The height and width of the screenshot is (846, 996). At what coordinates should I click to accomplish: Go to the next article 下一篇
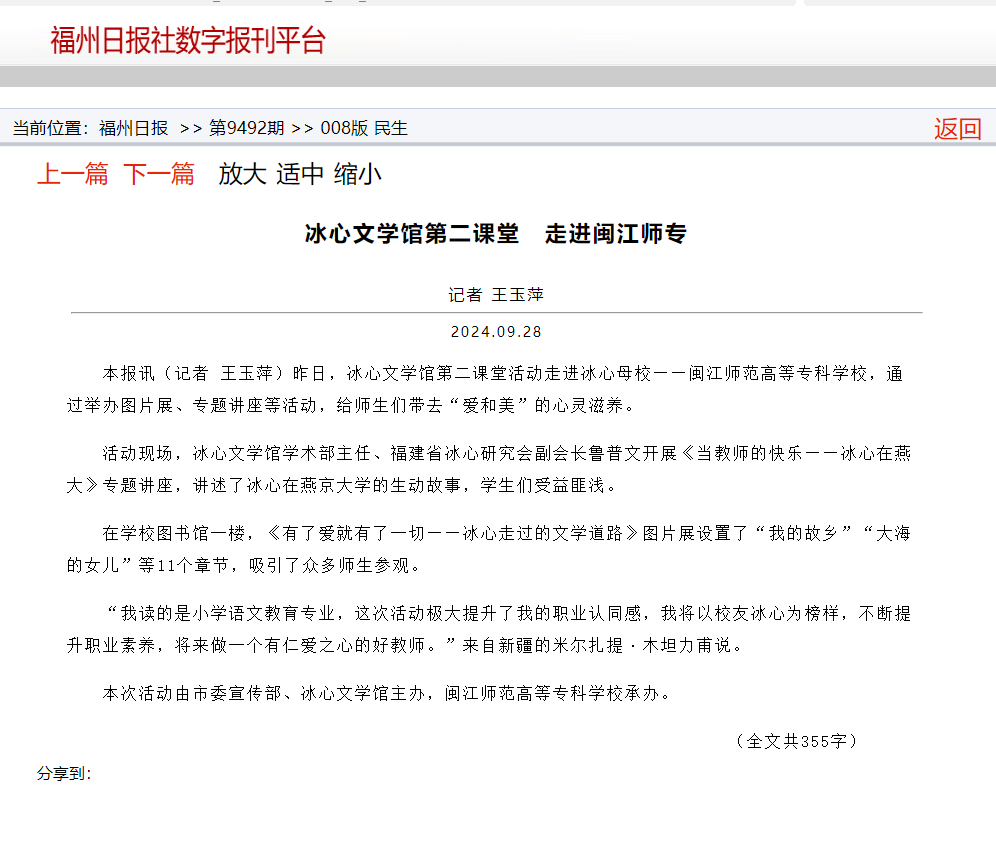(x=159, y=174)
